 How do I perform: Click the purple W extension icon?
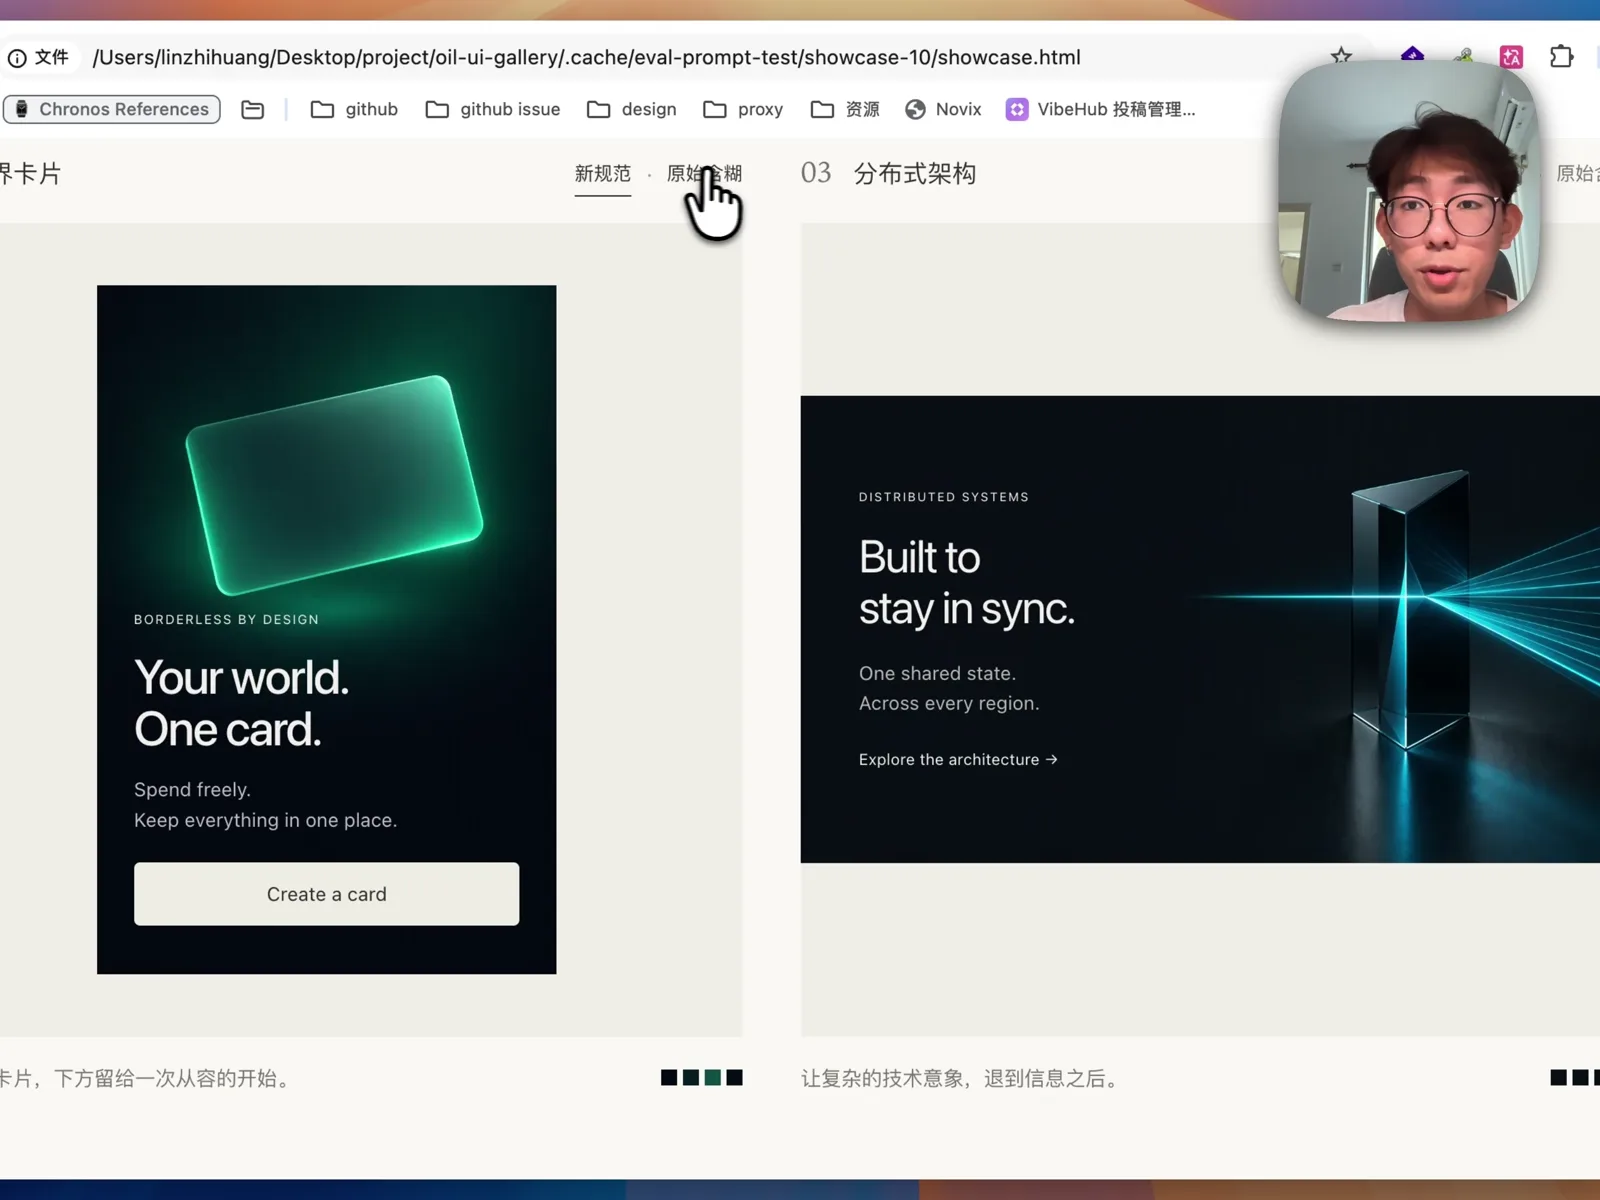coord(1412,54)
